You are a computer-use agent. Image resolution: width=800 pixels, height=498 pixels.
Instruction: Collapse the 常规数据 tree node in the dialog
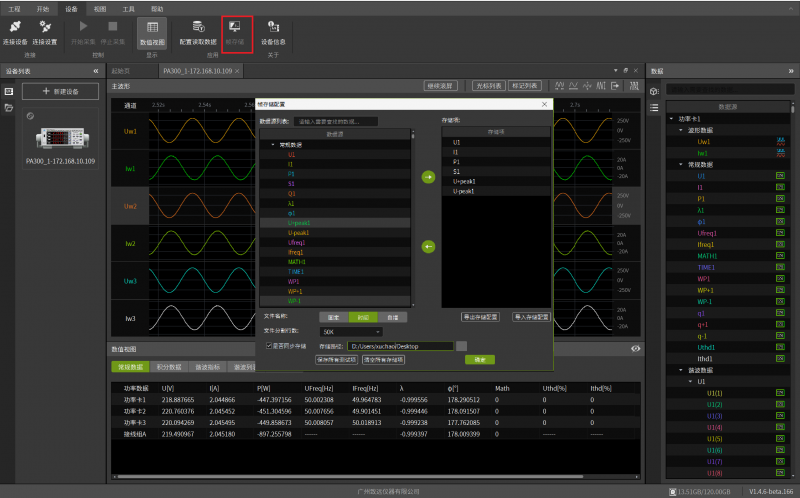(273, 145)
